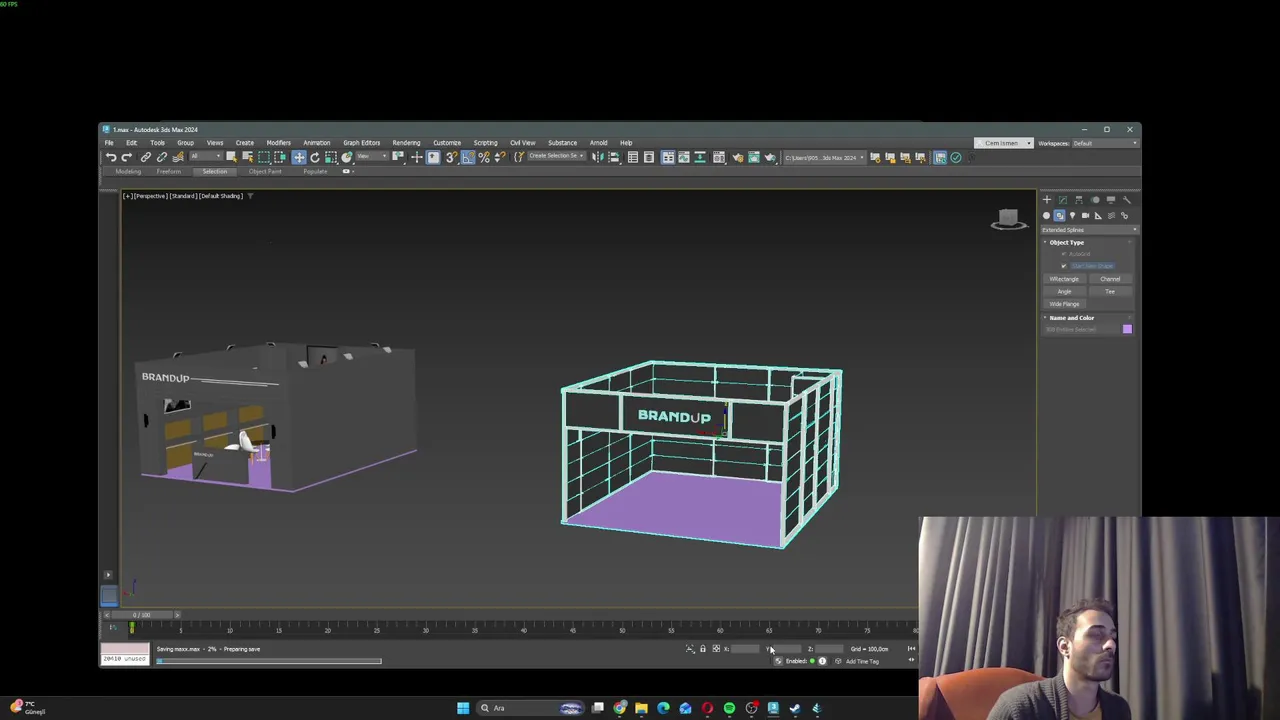Open the Utilities wrench panel tab
The width and height of the screenshot is (1280, 720).
(1127, 200)
